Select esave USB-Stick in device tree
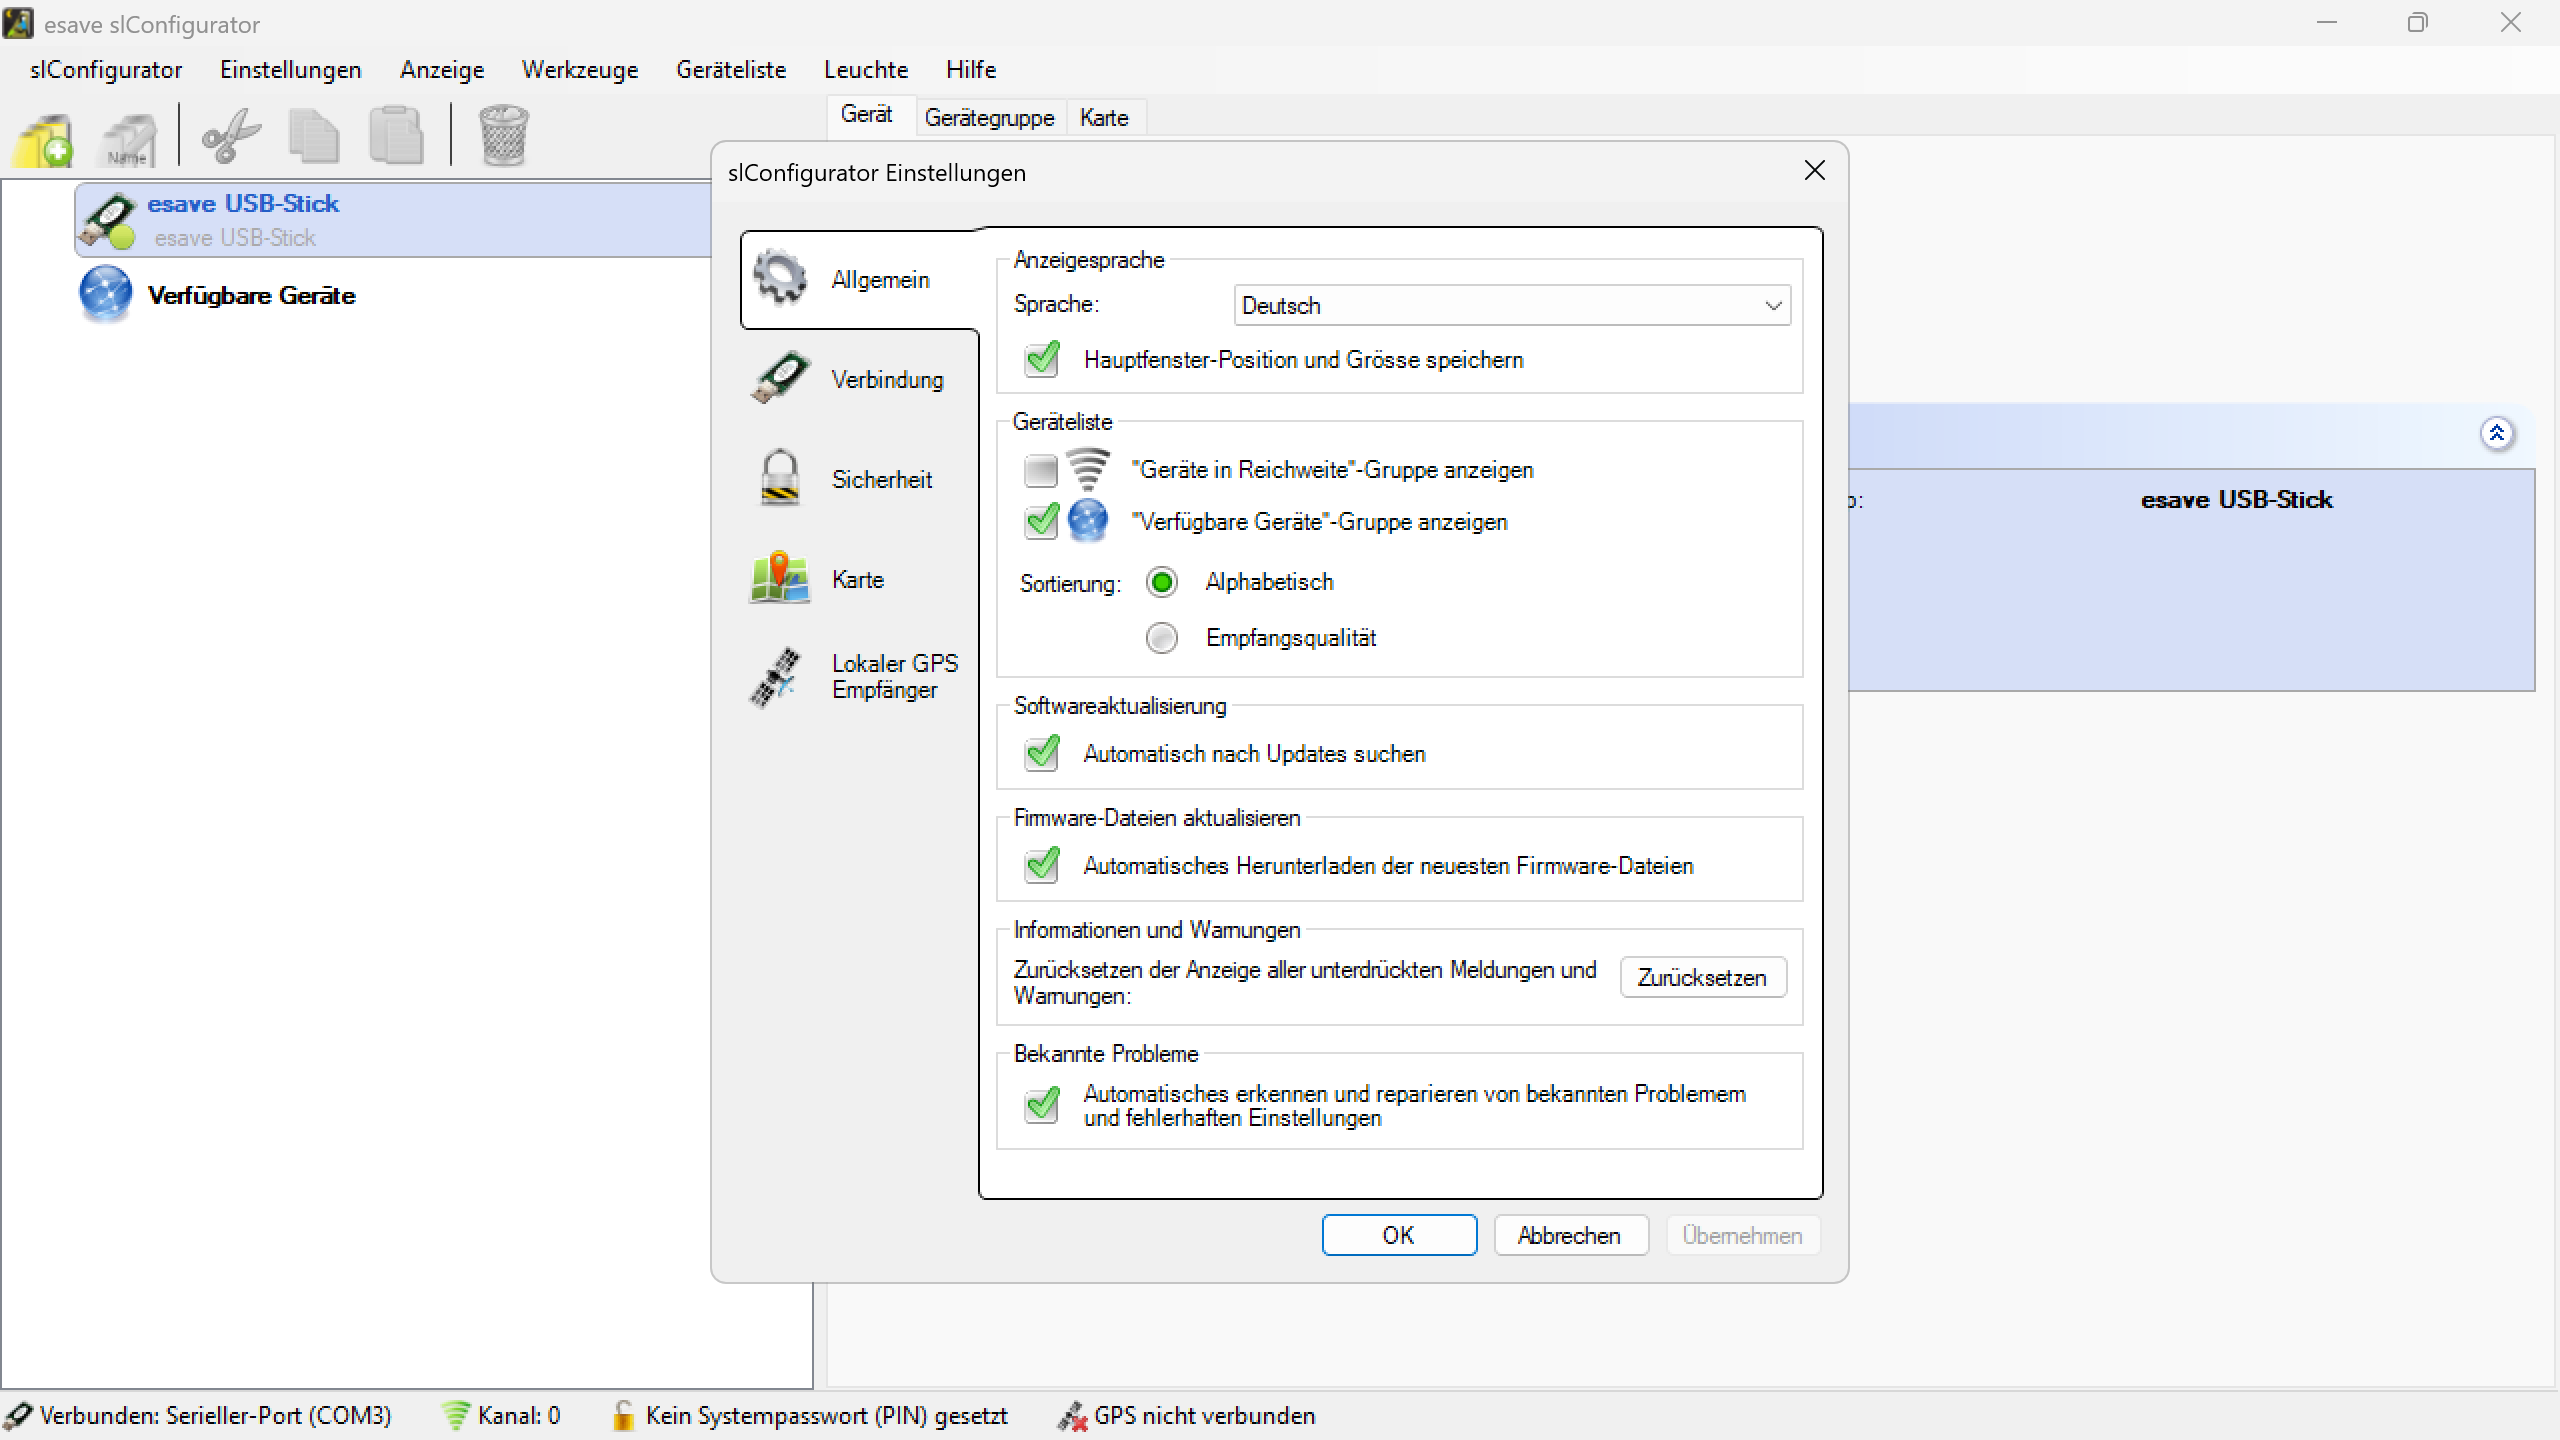 coord(394,220)
